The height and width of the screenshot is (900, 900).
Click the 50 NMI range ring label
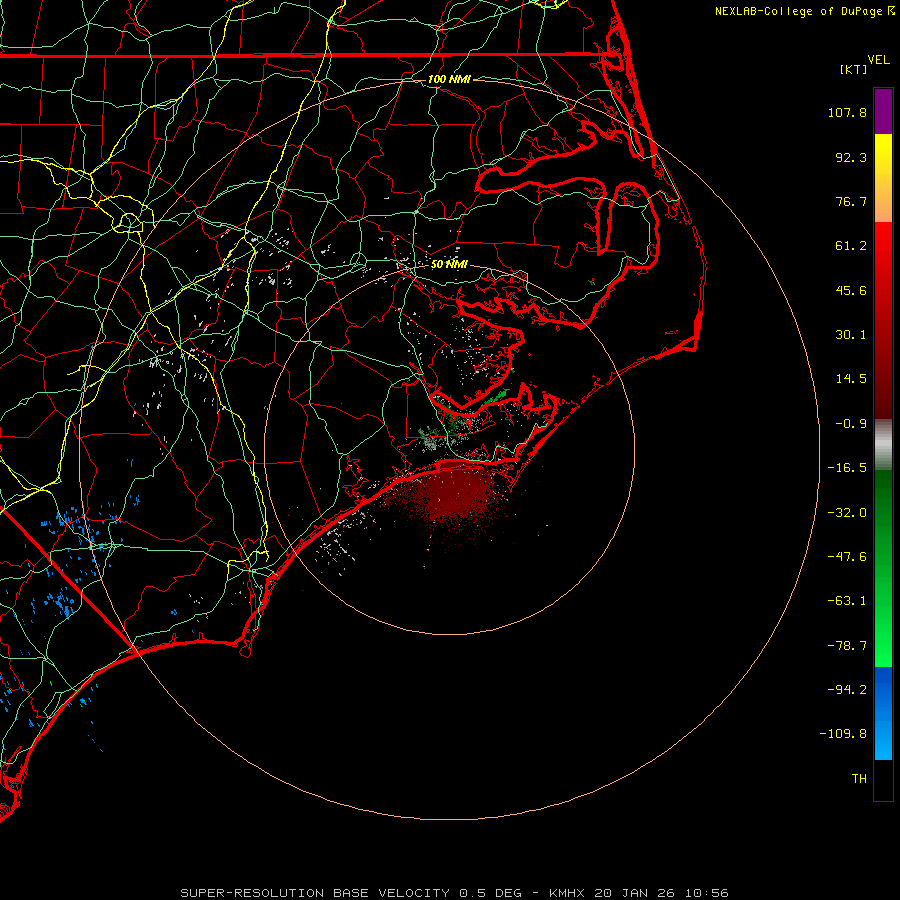pos(449,265)
